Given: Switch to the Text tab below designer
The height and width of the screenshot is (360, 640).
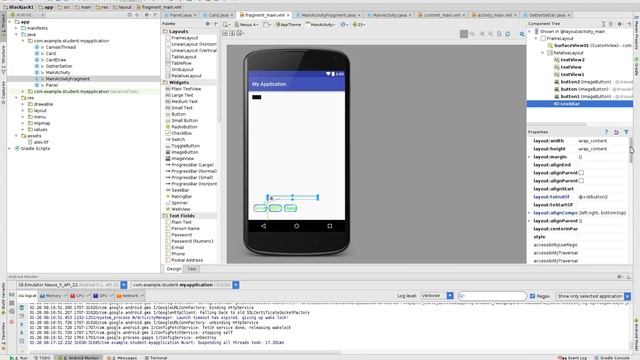Looking at the screenshot, I should click(x=191, y=269).
